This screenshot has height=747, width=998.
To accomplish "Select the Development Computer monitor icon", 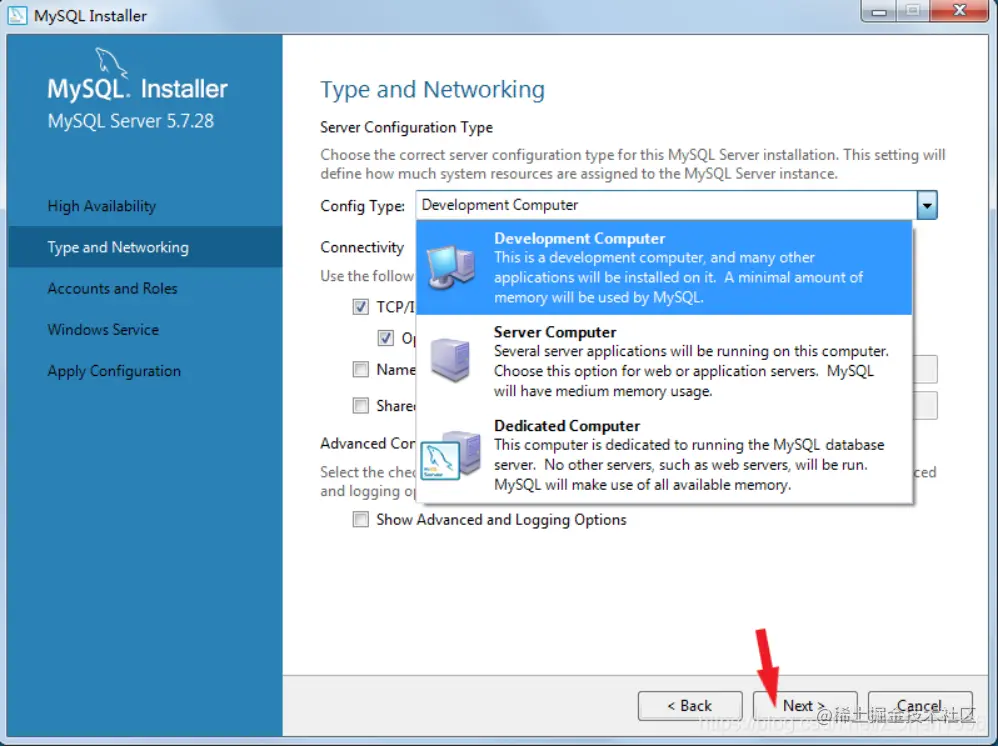I will point(451,267).
